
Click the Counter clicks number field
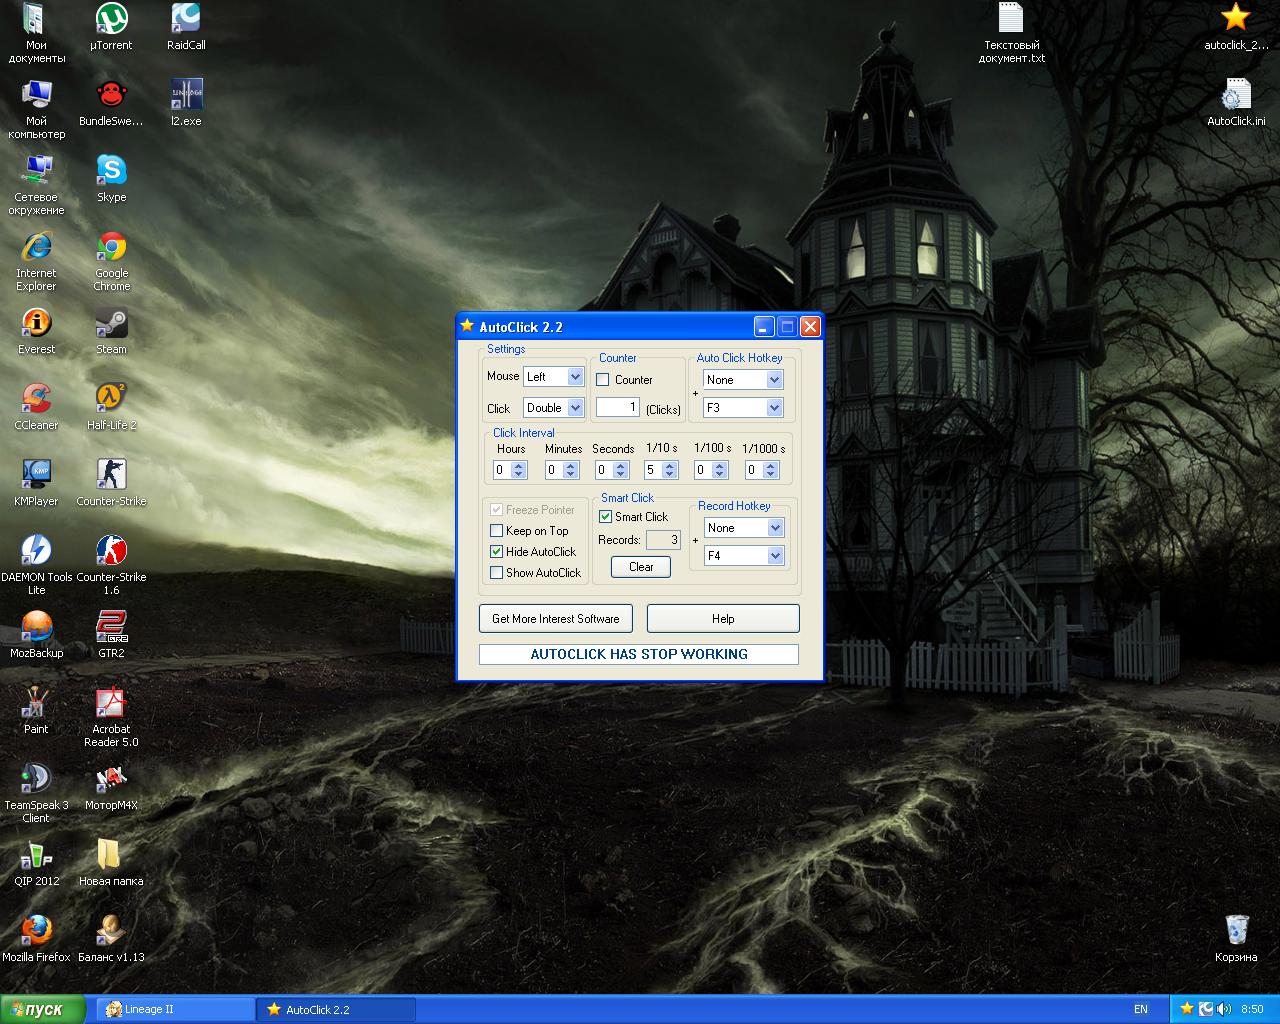[617, 407]
